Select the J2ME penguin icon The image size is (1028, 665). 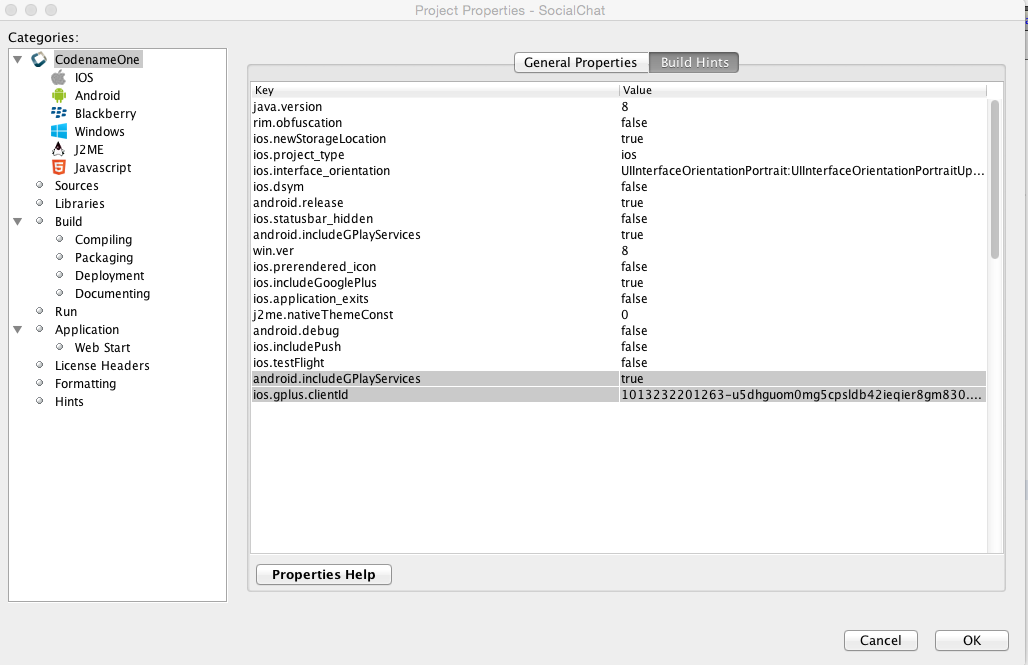[58, 150]
